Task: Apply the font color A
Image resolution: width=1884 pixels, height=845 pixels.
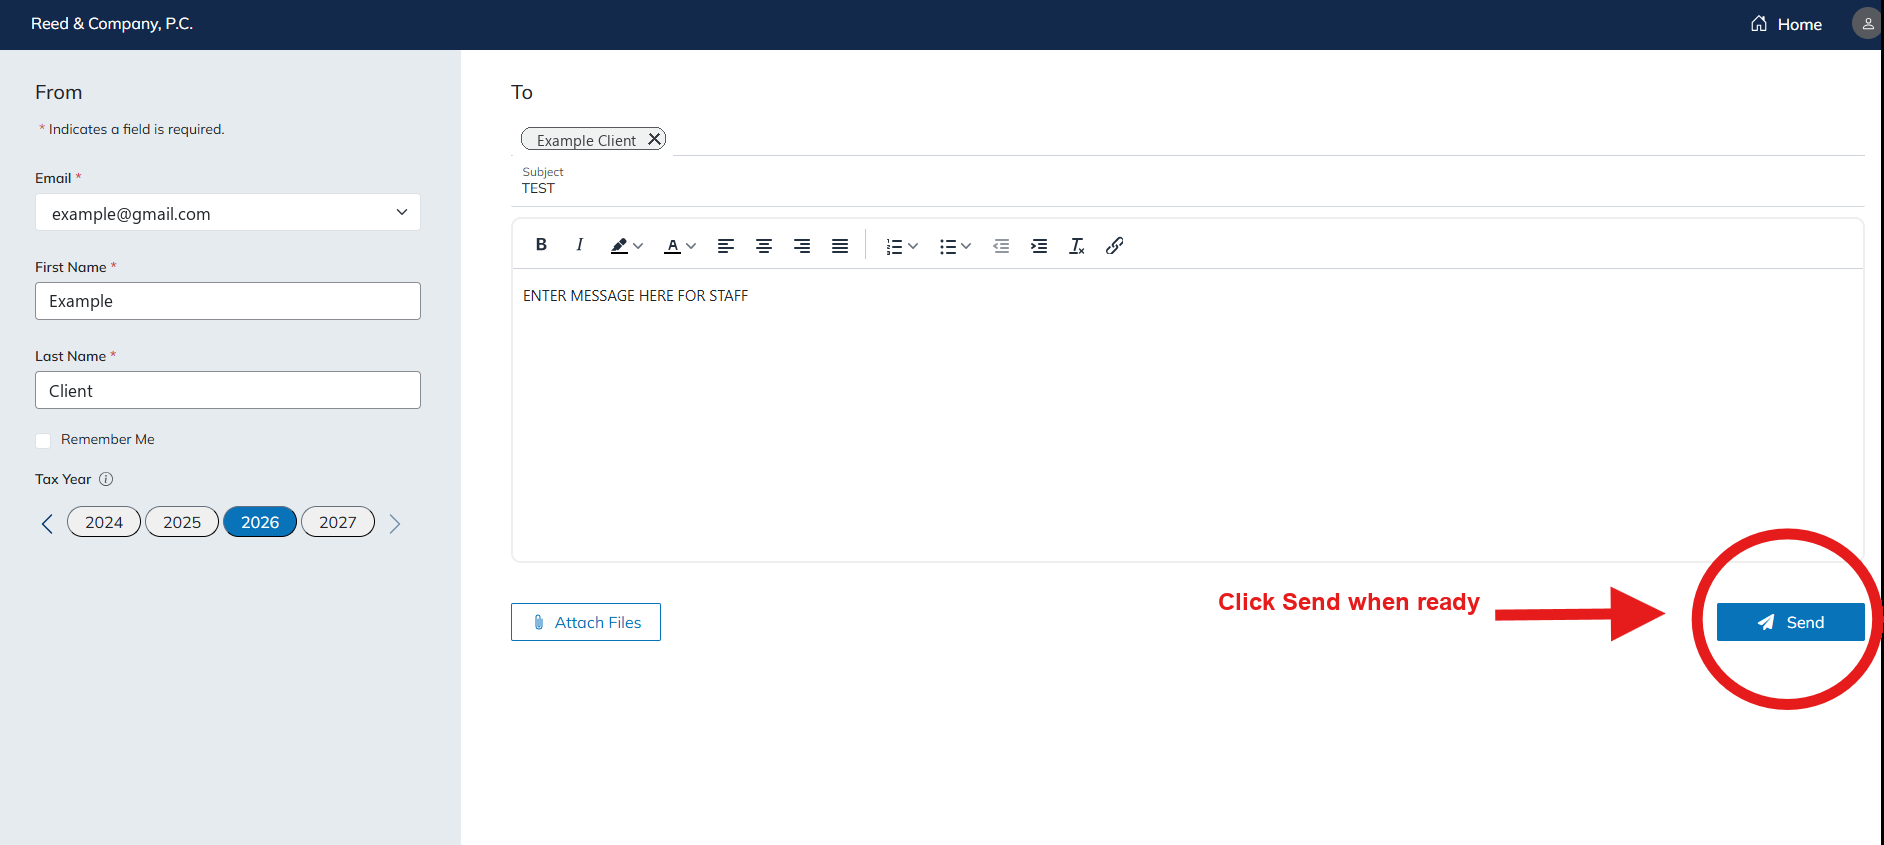Action: (673, 246)
